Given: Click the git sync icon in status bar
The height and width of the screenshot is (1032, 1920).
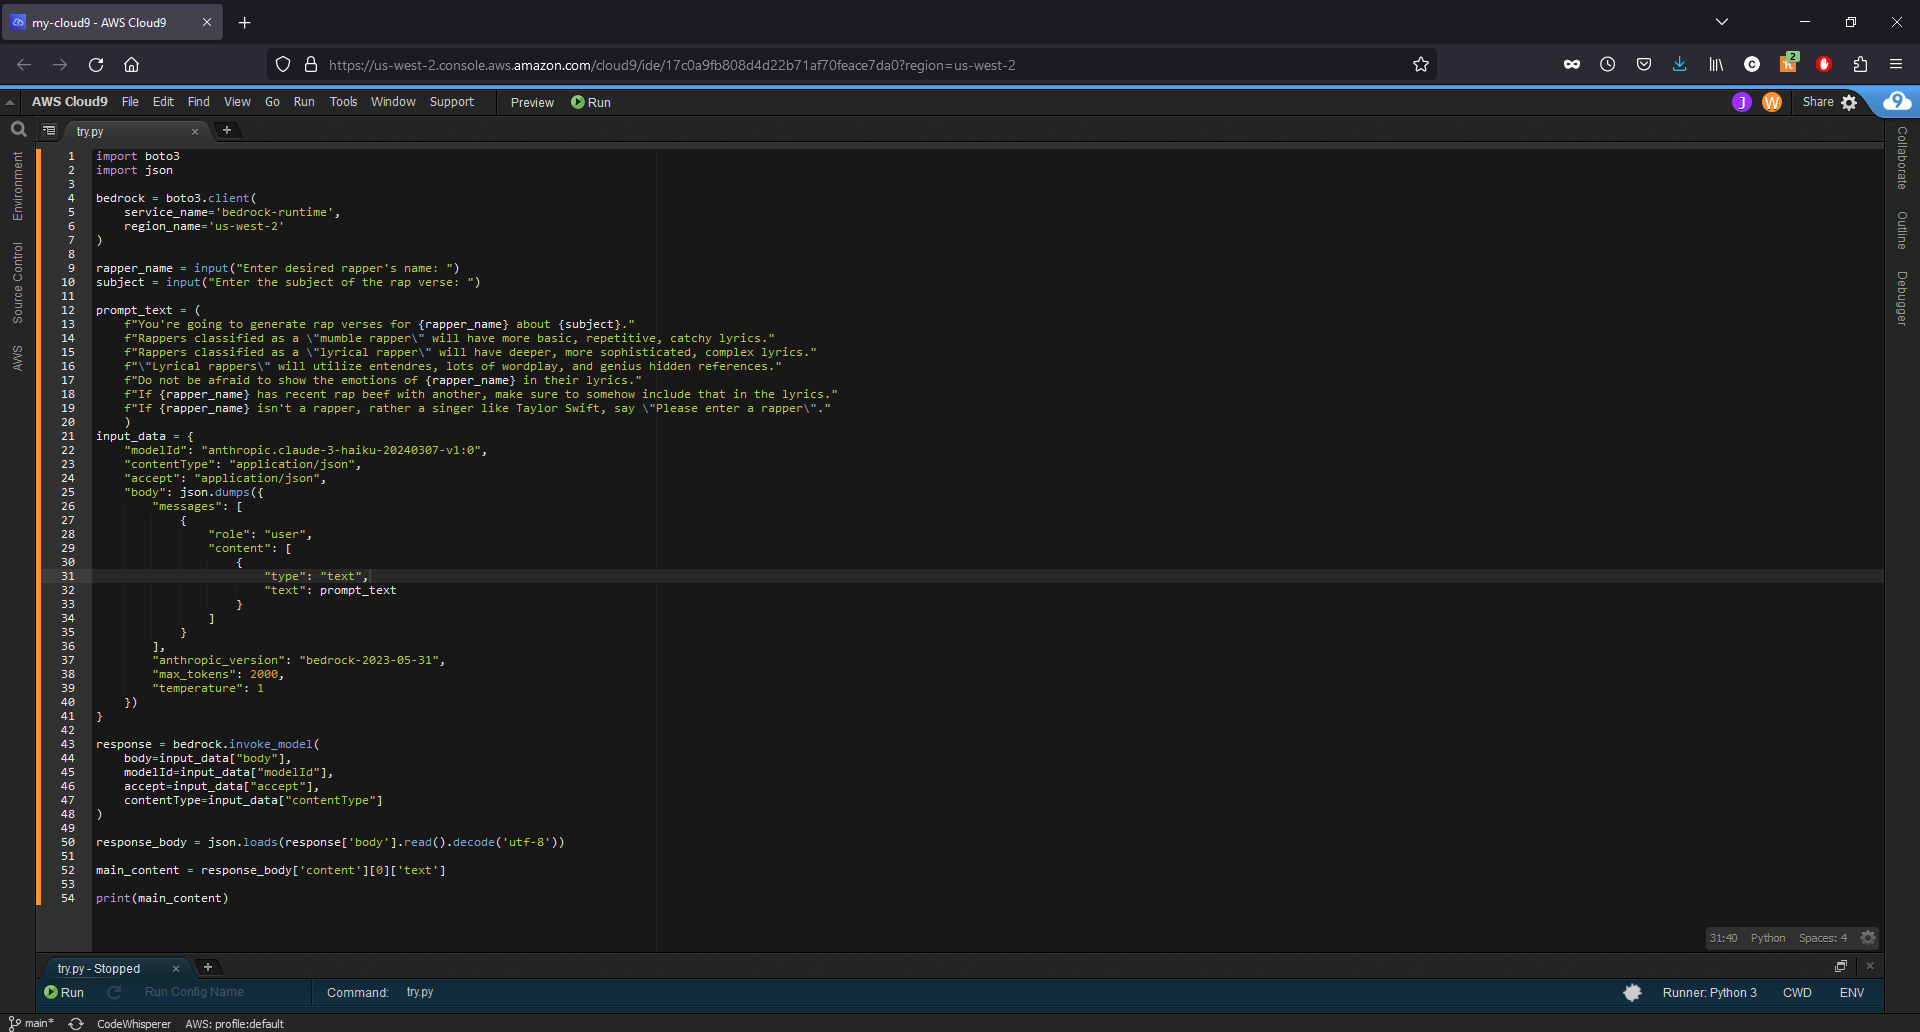Looking at the screenshot, I should (75, 1023).
